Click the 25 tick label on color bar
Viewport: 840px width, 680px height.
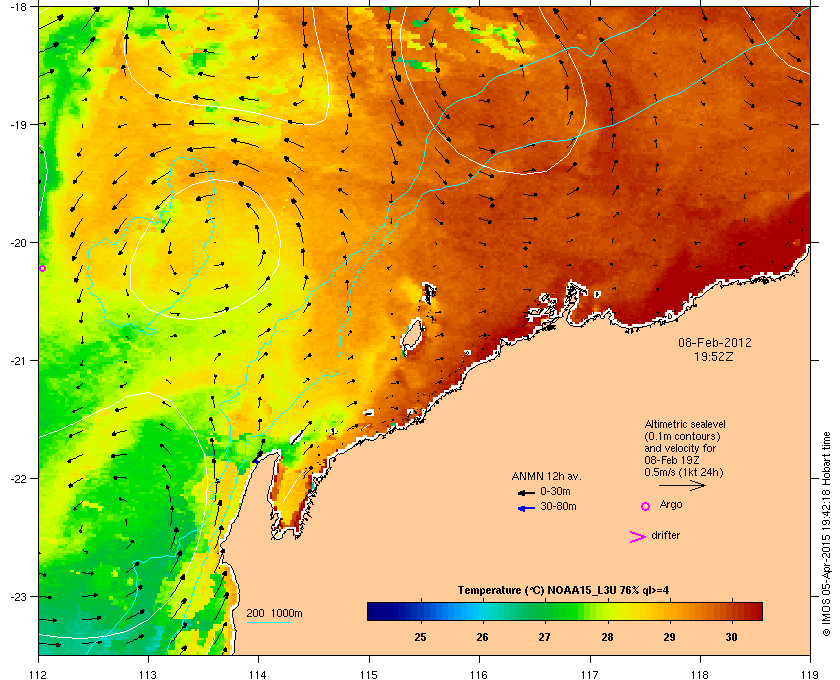click(421, 637)
